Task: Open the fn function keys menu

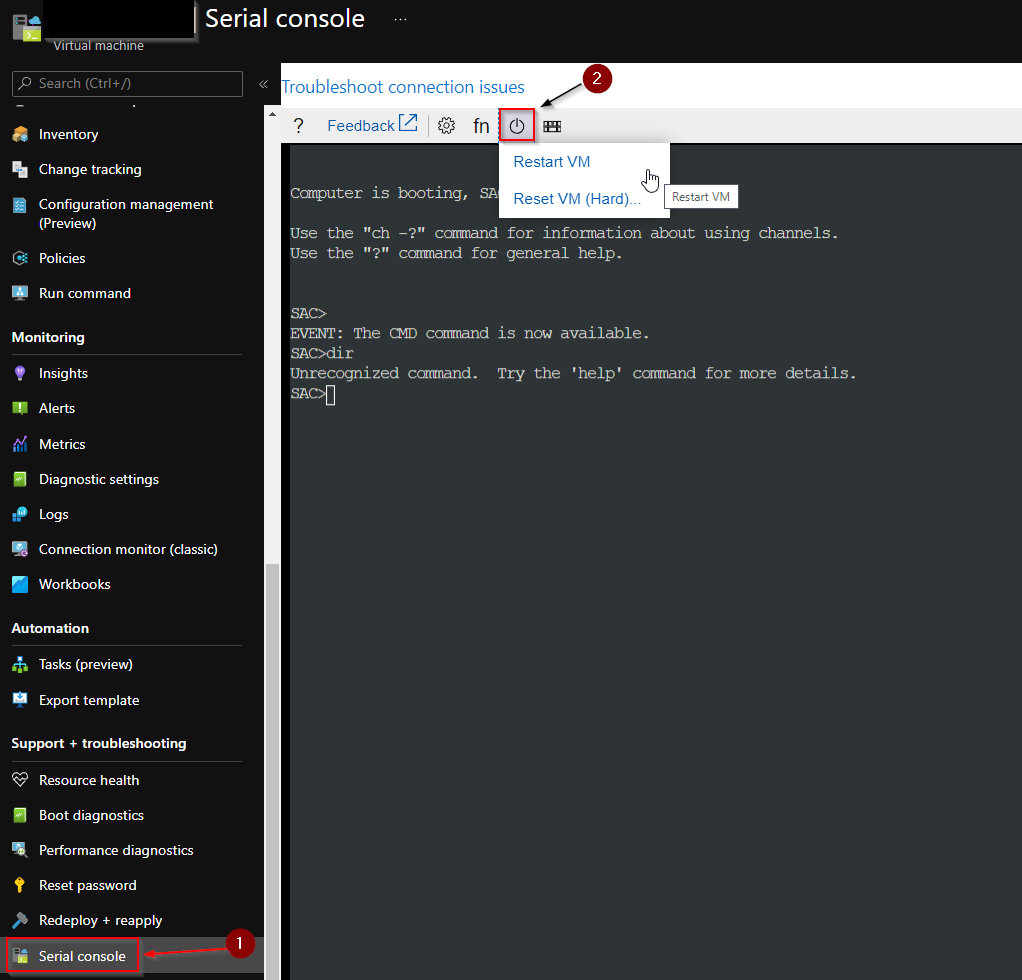Action: 481,126
